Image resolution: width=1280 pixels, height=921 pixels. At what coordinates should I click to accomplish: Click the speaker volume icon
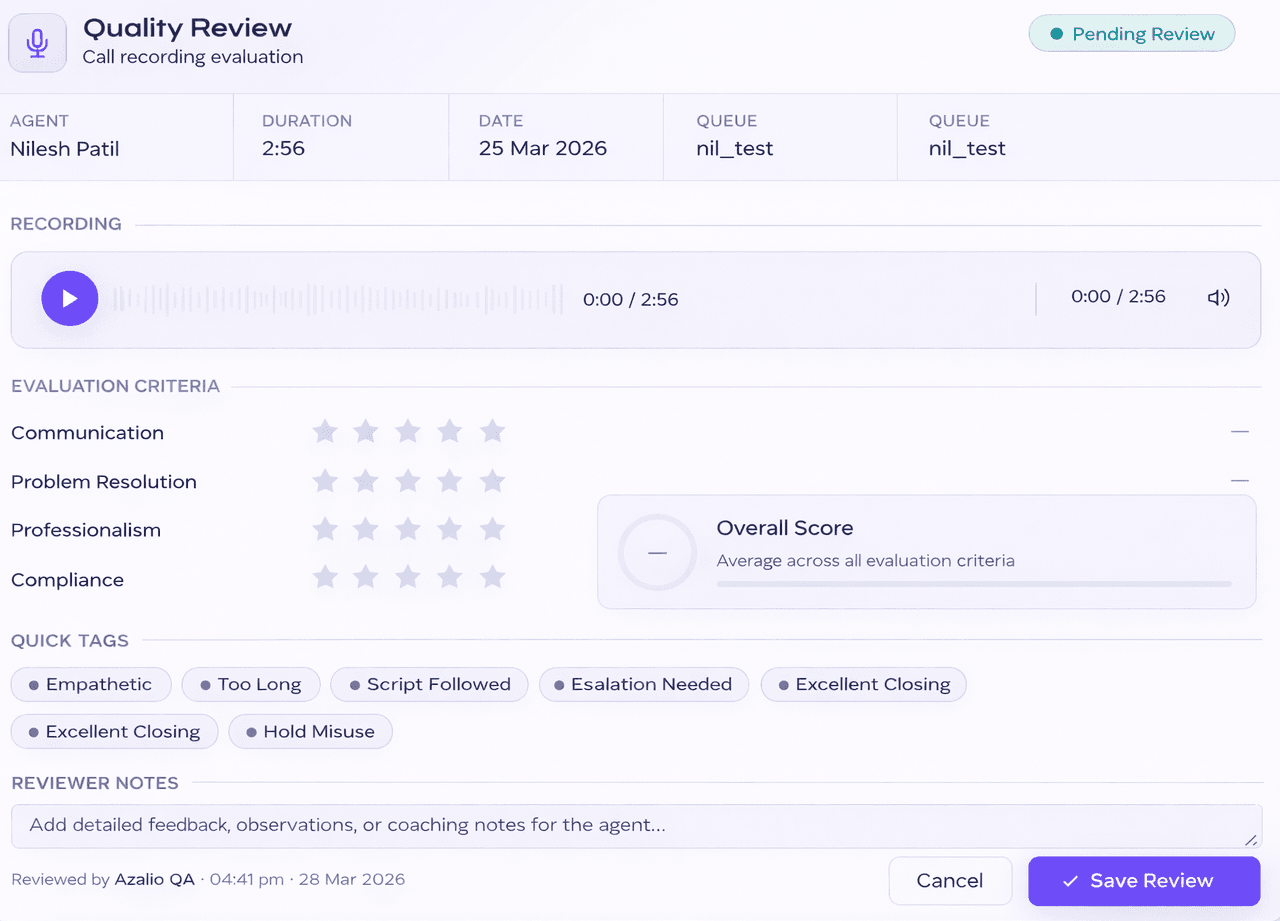pos(1218,297)
